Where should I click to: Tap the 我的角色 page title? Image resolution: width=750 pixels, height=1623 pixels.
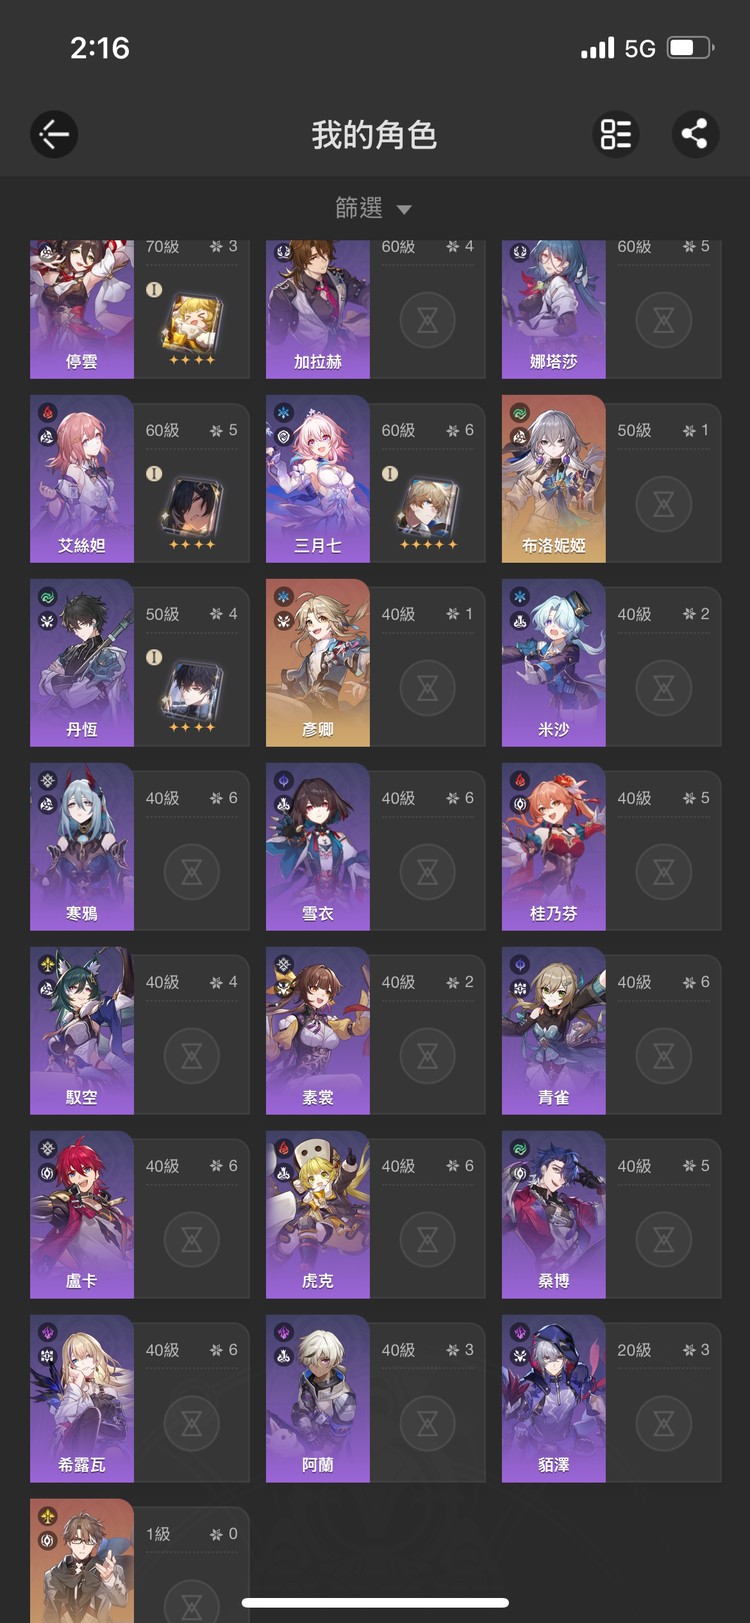click(374, 135)
